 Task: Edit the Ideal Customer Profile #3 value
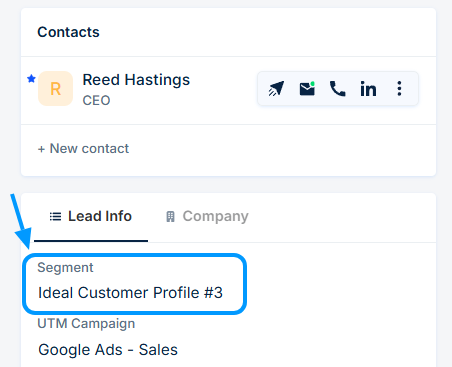[x=130, y=293]
